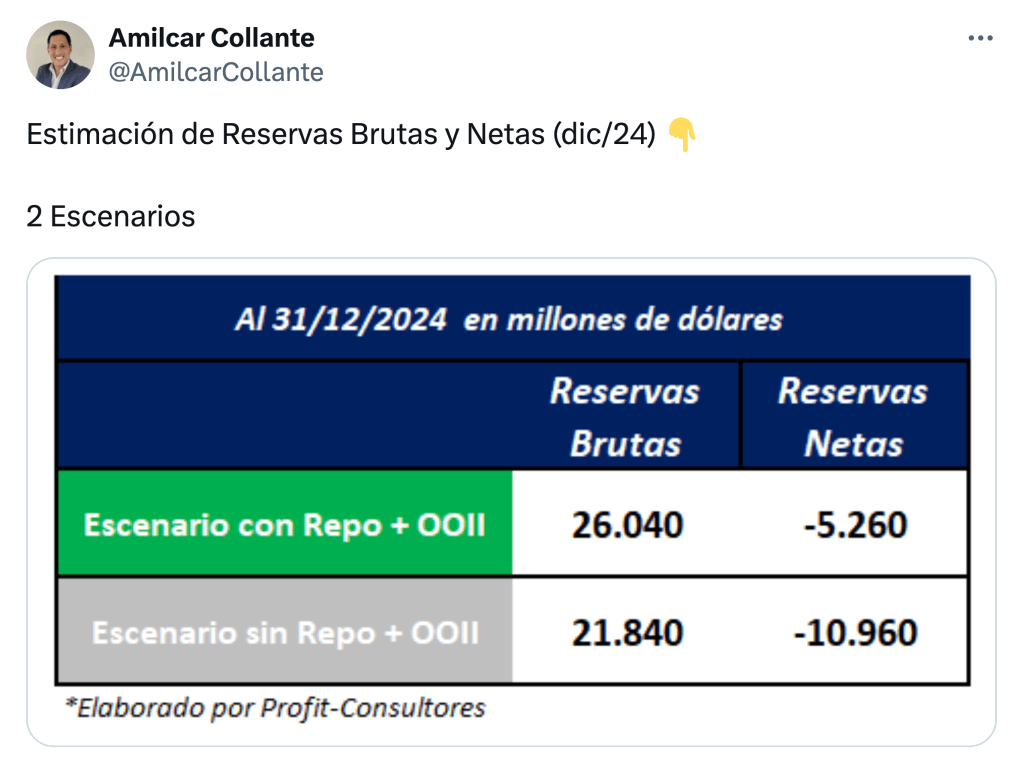This screenshot has height=757, width=1023.
Task: Click Amilcar Collante's profile avatar
Action: click(x=60, y=55)
